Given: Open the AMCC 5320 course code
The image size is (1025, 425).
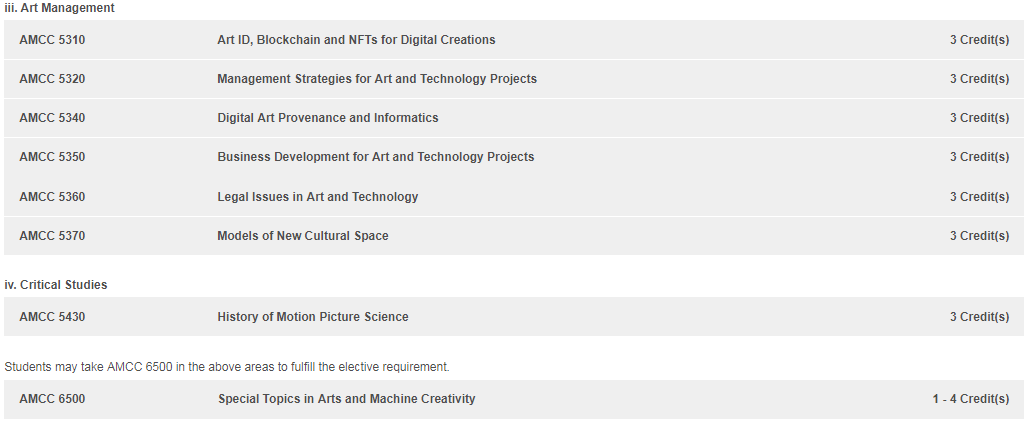Looking at the screenshot, I should [52, 79].
